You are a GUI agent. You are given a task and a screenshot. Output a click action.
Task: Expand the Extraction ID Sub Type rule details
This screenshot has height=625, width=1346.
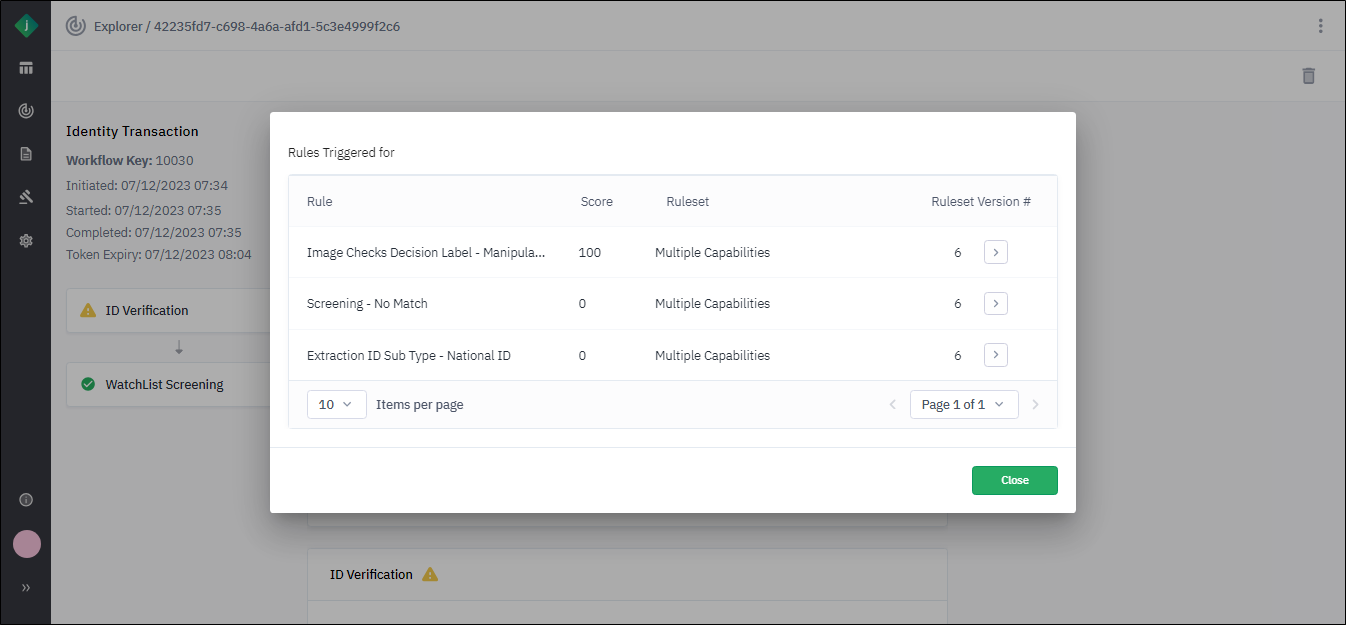[995, 355]
